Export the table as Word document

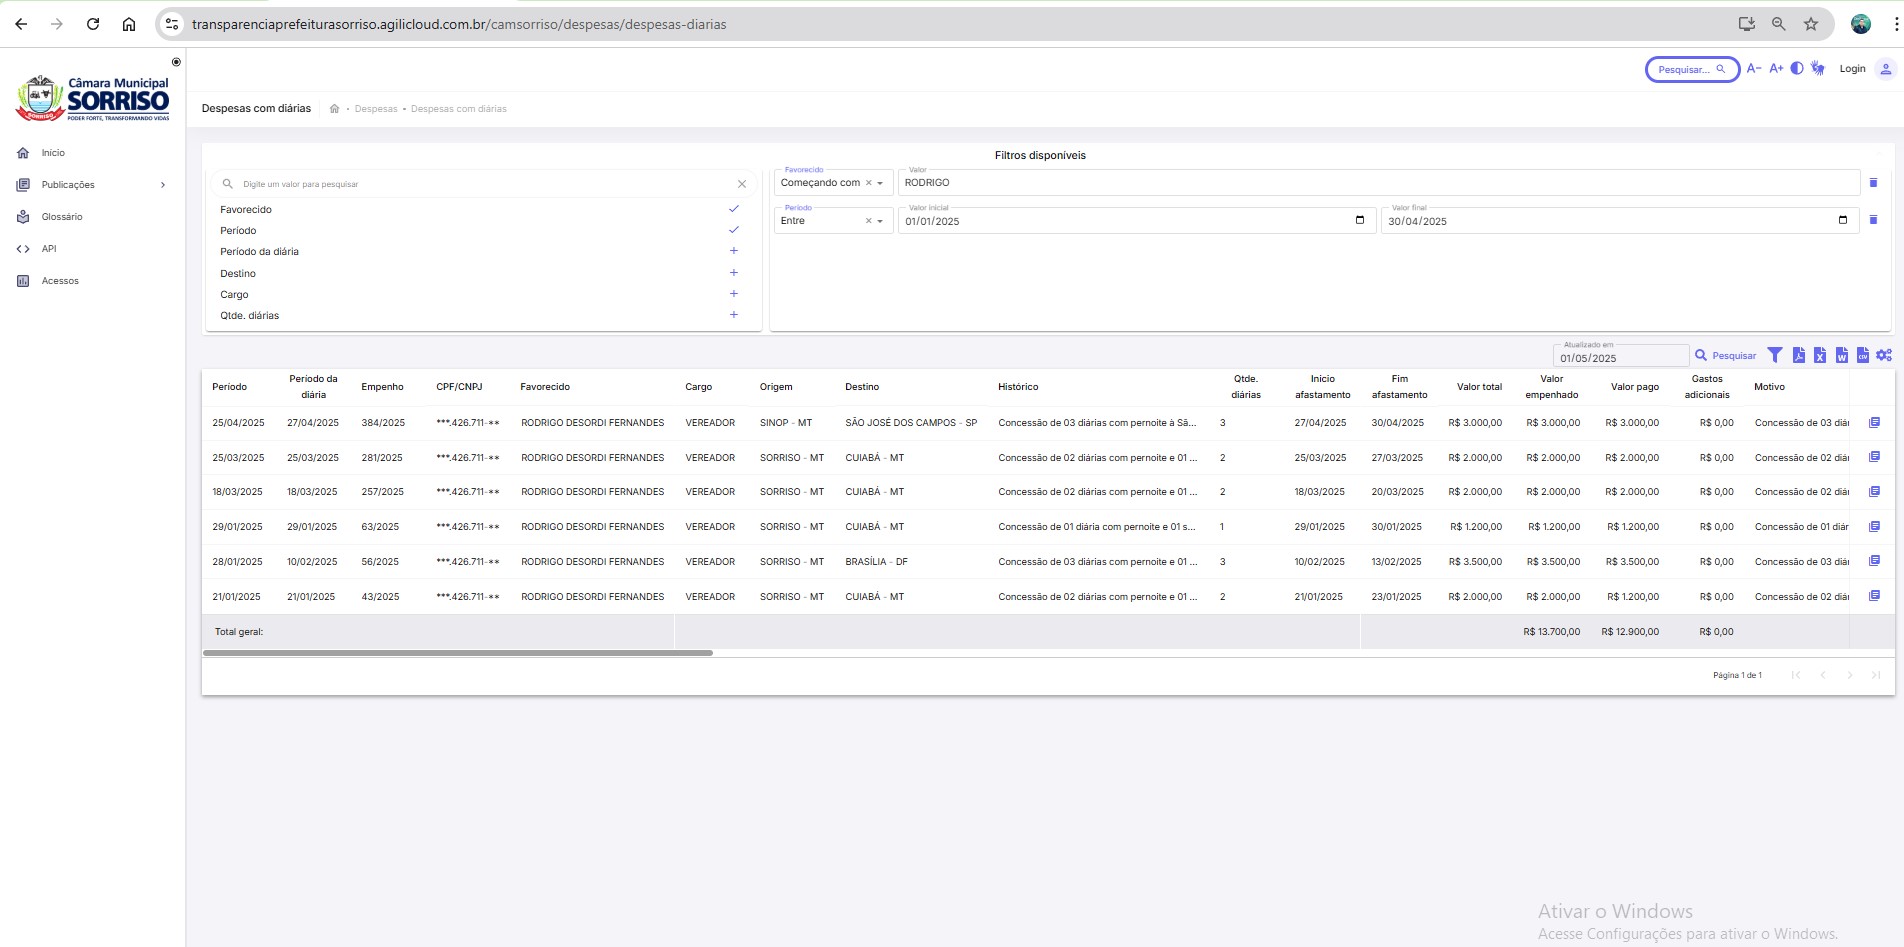point(1841,355)
